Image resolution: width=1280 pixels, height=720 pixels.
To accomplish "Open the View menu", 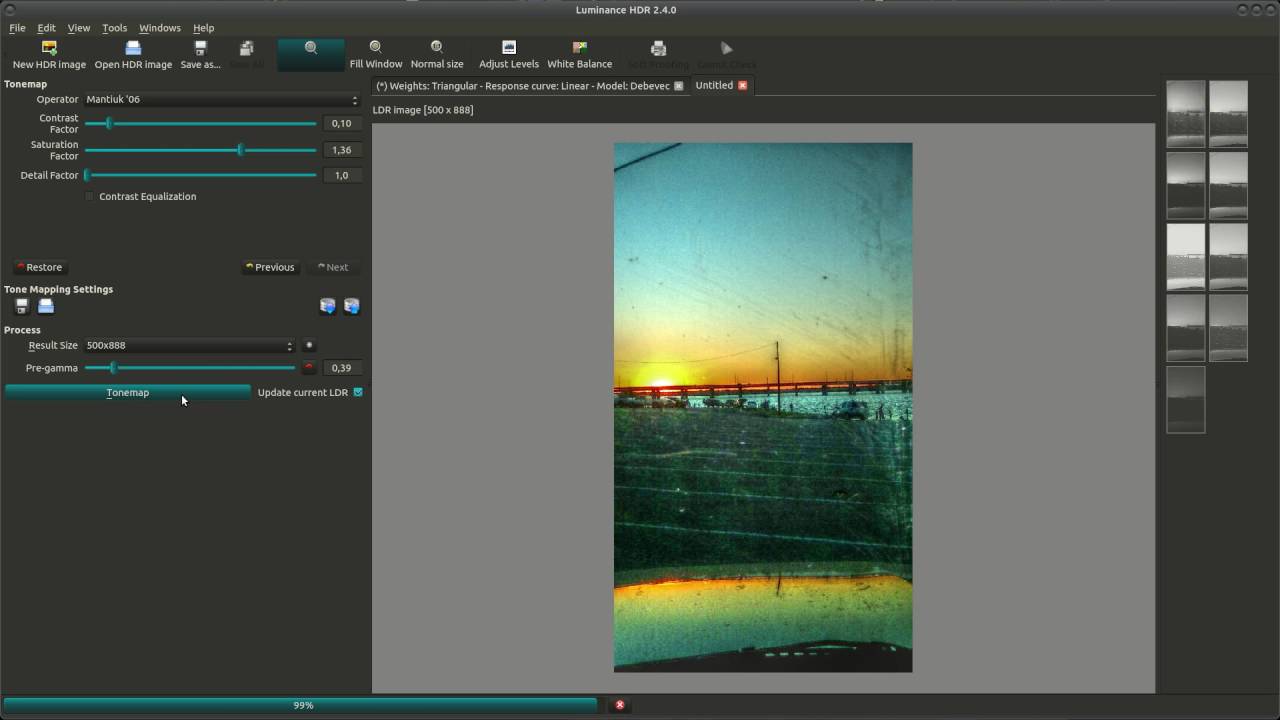I will point(78,28).
